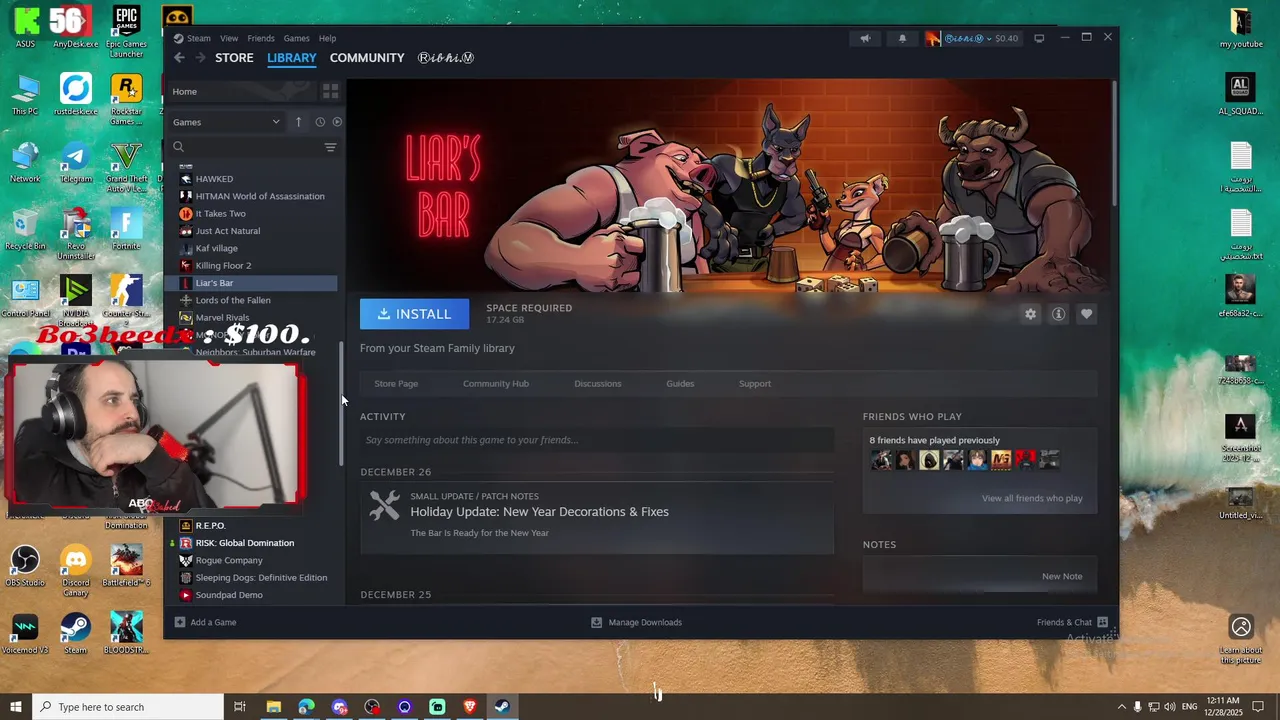Open Liar's Bar settings gear
The width and height of the screenshot is (1280, 720).
[1030, 314]
